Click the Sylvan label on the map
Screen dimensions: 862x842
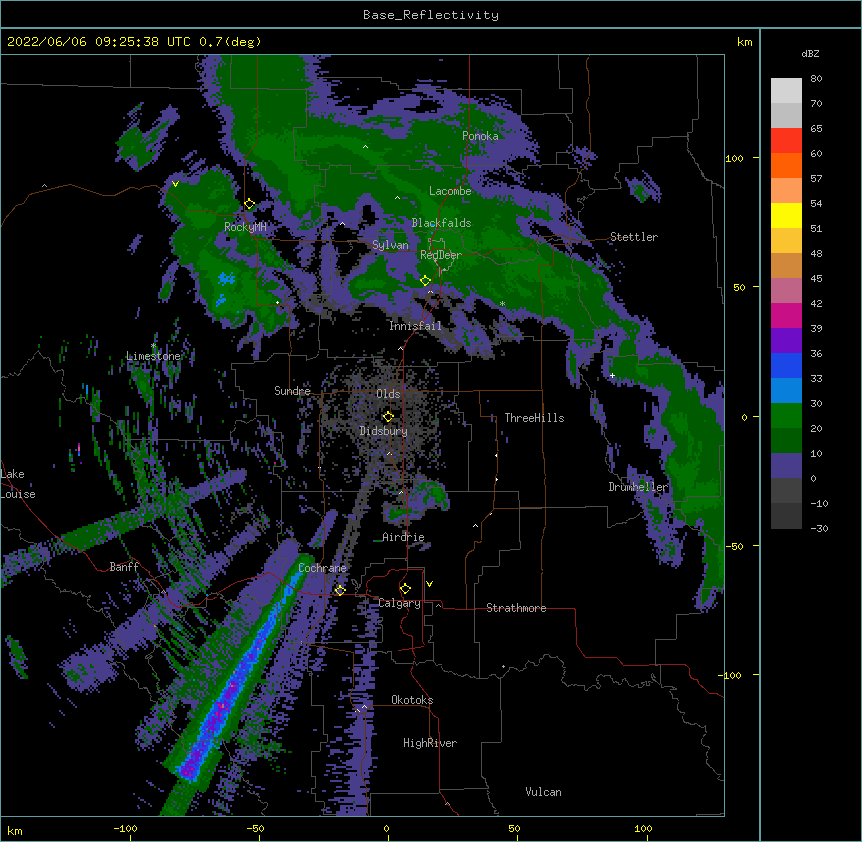[390, 245]
